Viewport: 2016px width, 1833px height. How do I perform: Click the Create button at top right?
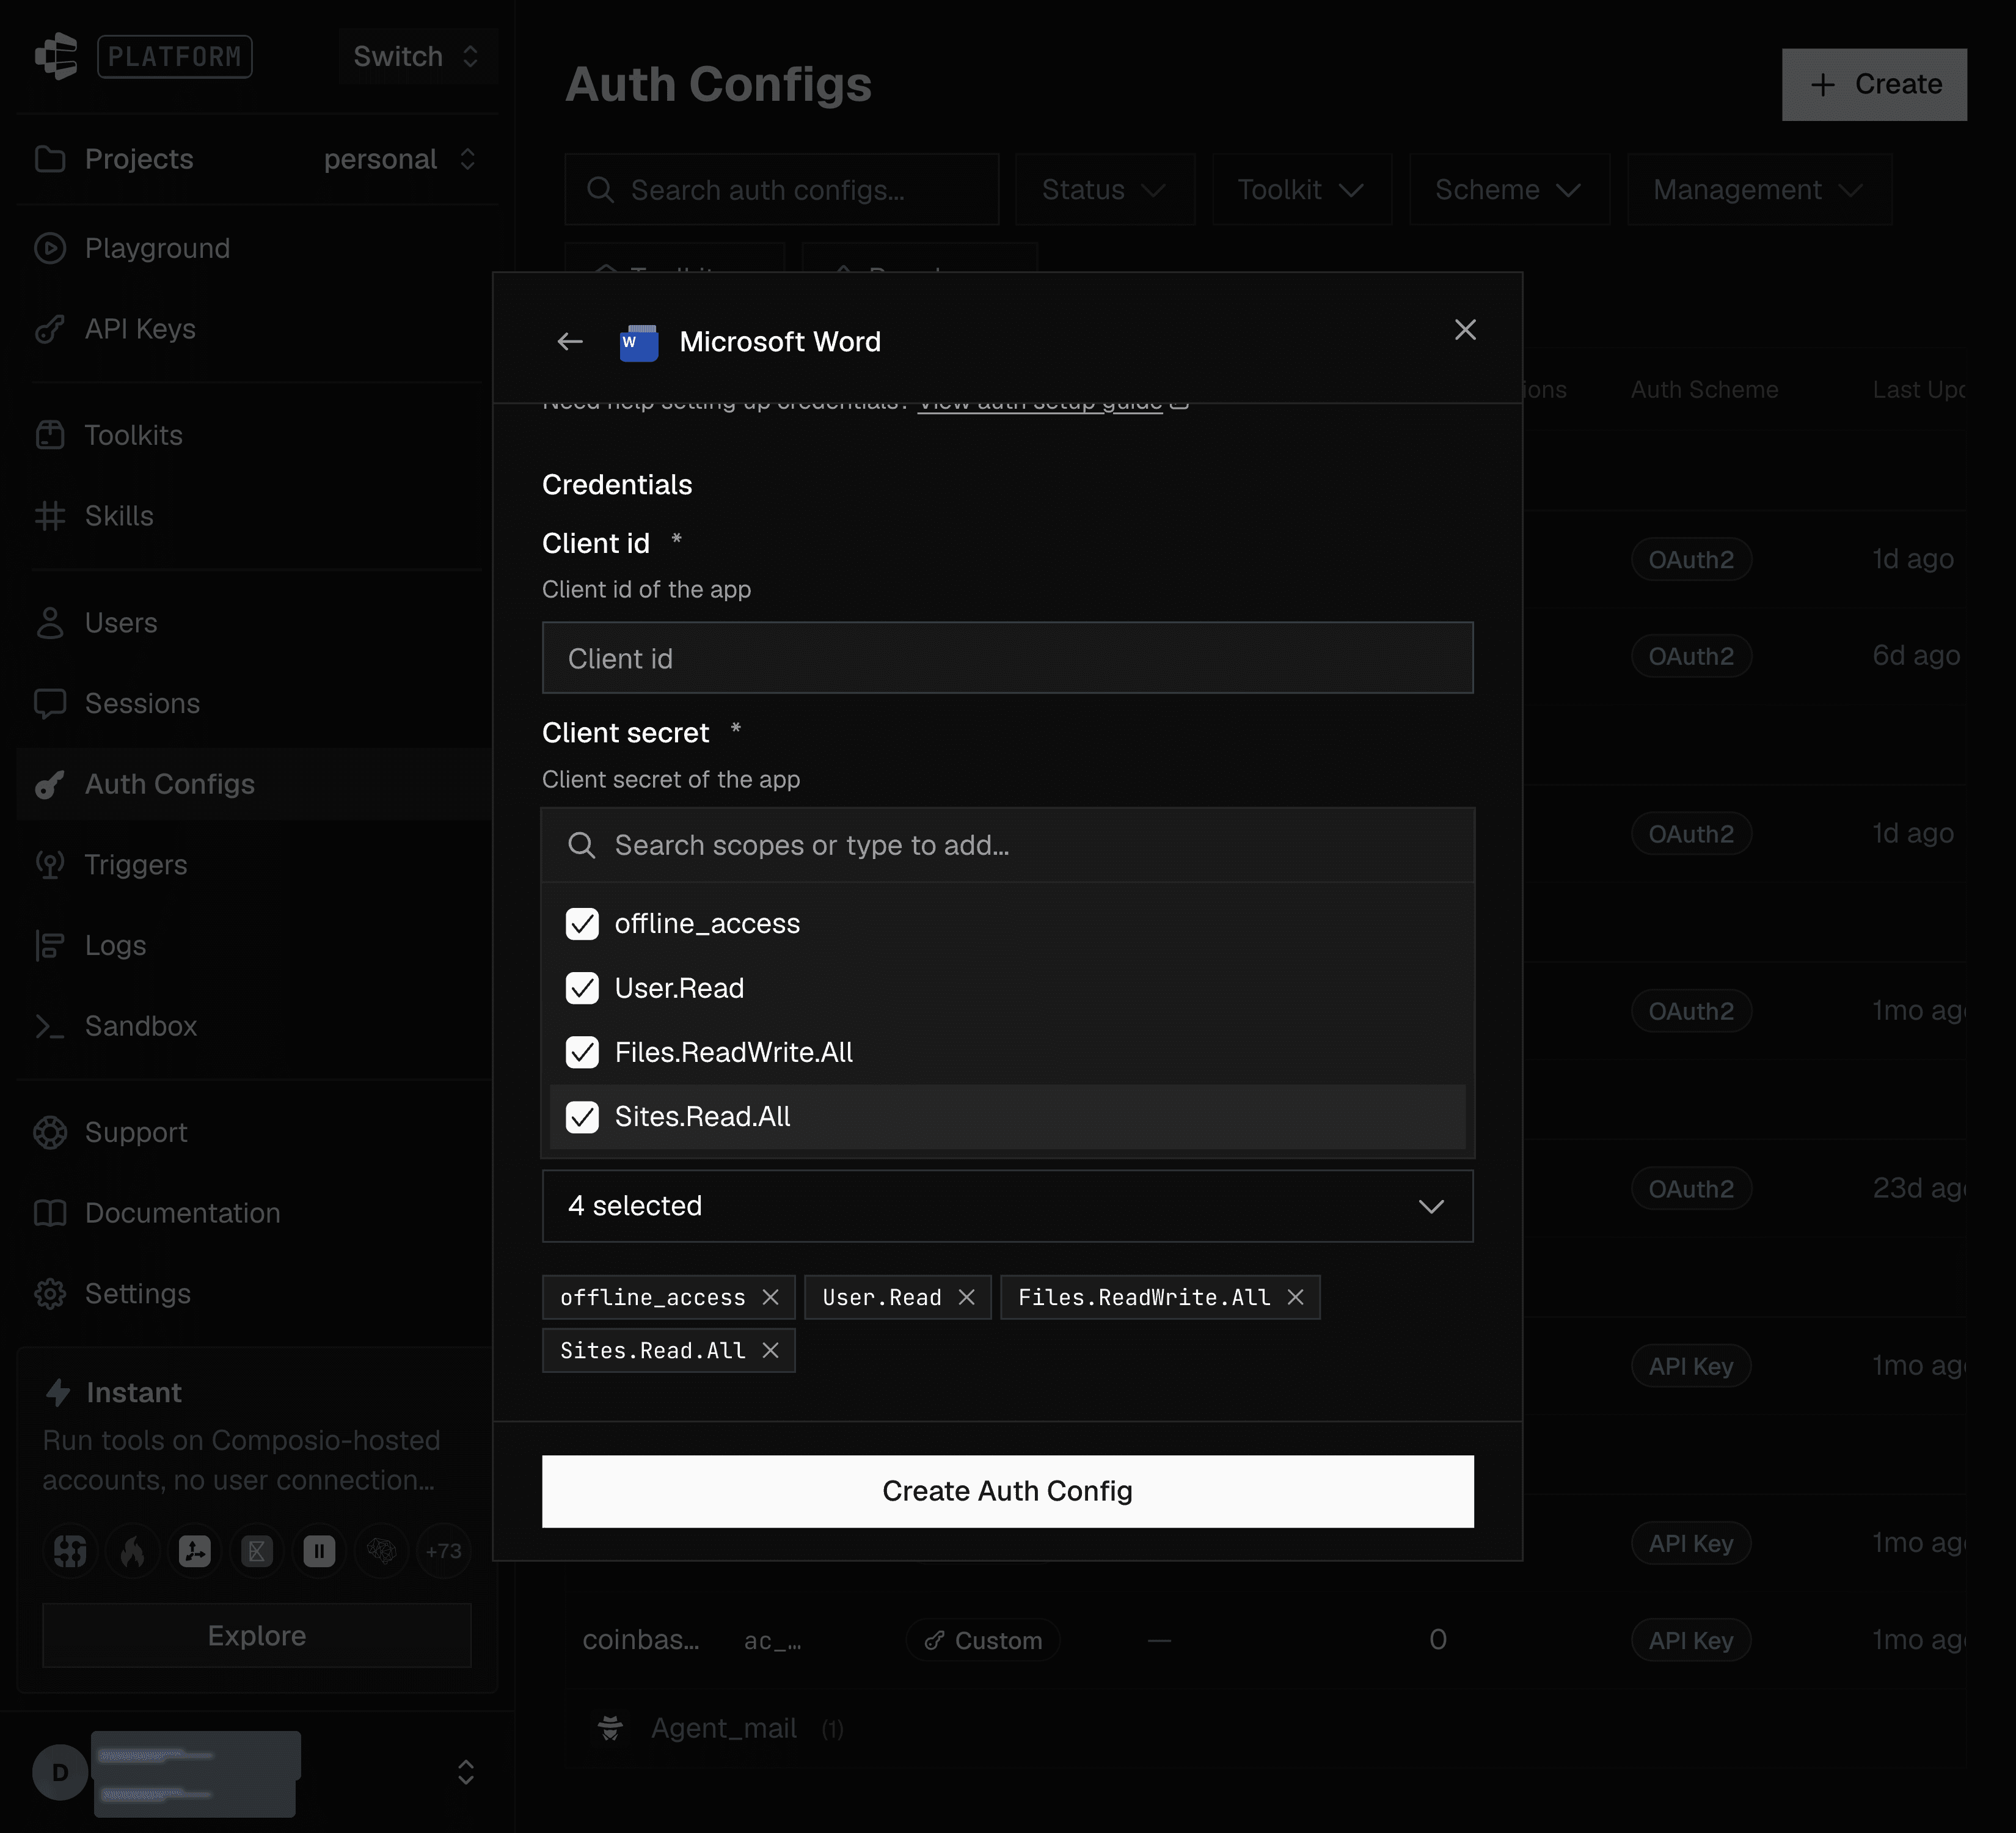click(x=1874, y=85)
